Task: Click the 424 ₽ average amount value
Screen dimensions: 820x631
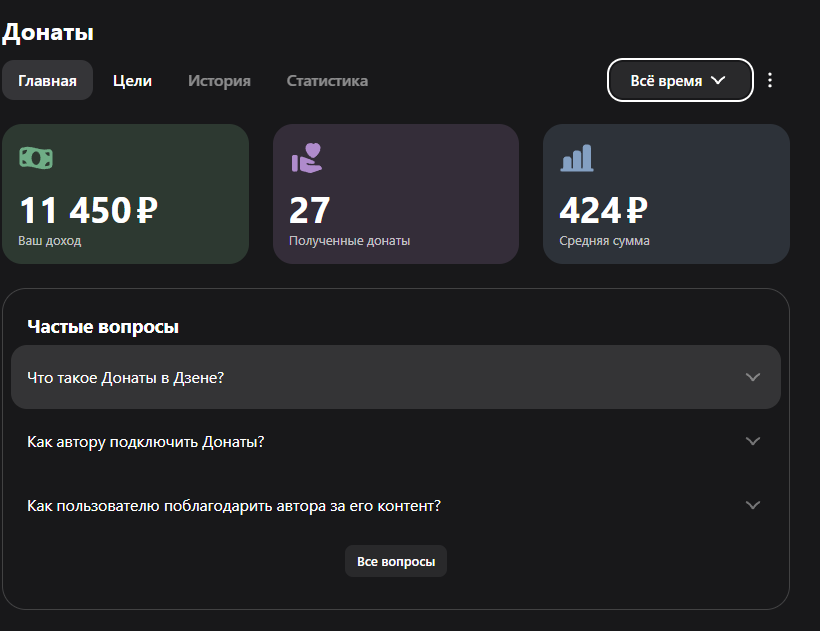Action: click(x=603, y=210)
